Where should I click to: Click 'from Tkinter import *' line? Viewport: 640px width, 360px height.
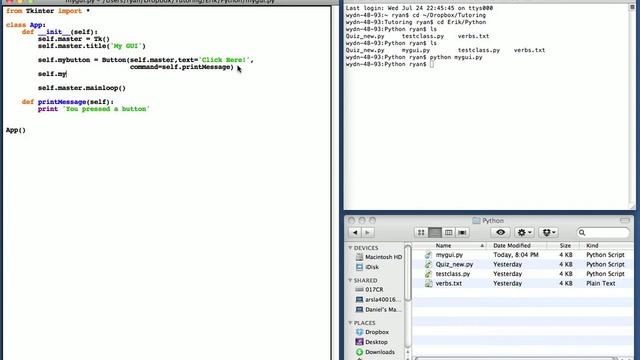[48, 11]
